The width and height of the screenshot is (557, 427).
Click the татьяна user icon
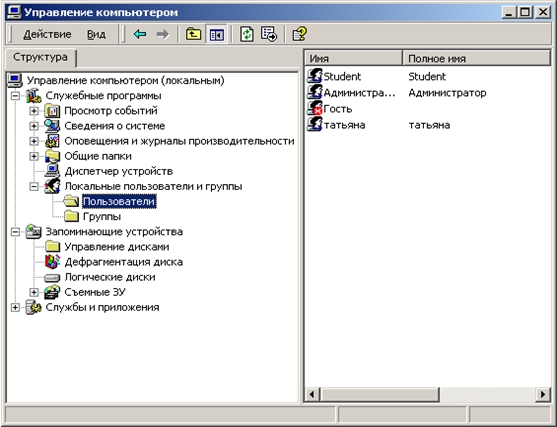point(315,125)
